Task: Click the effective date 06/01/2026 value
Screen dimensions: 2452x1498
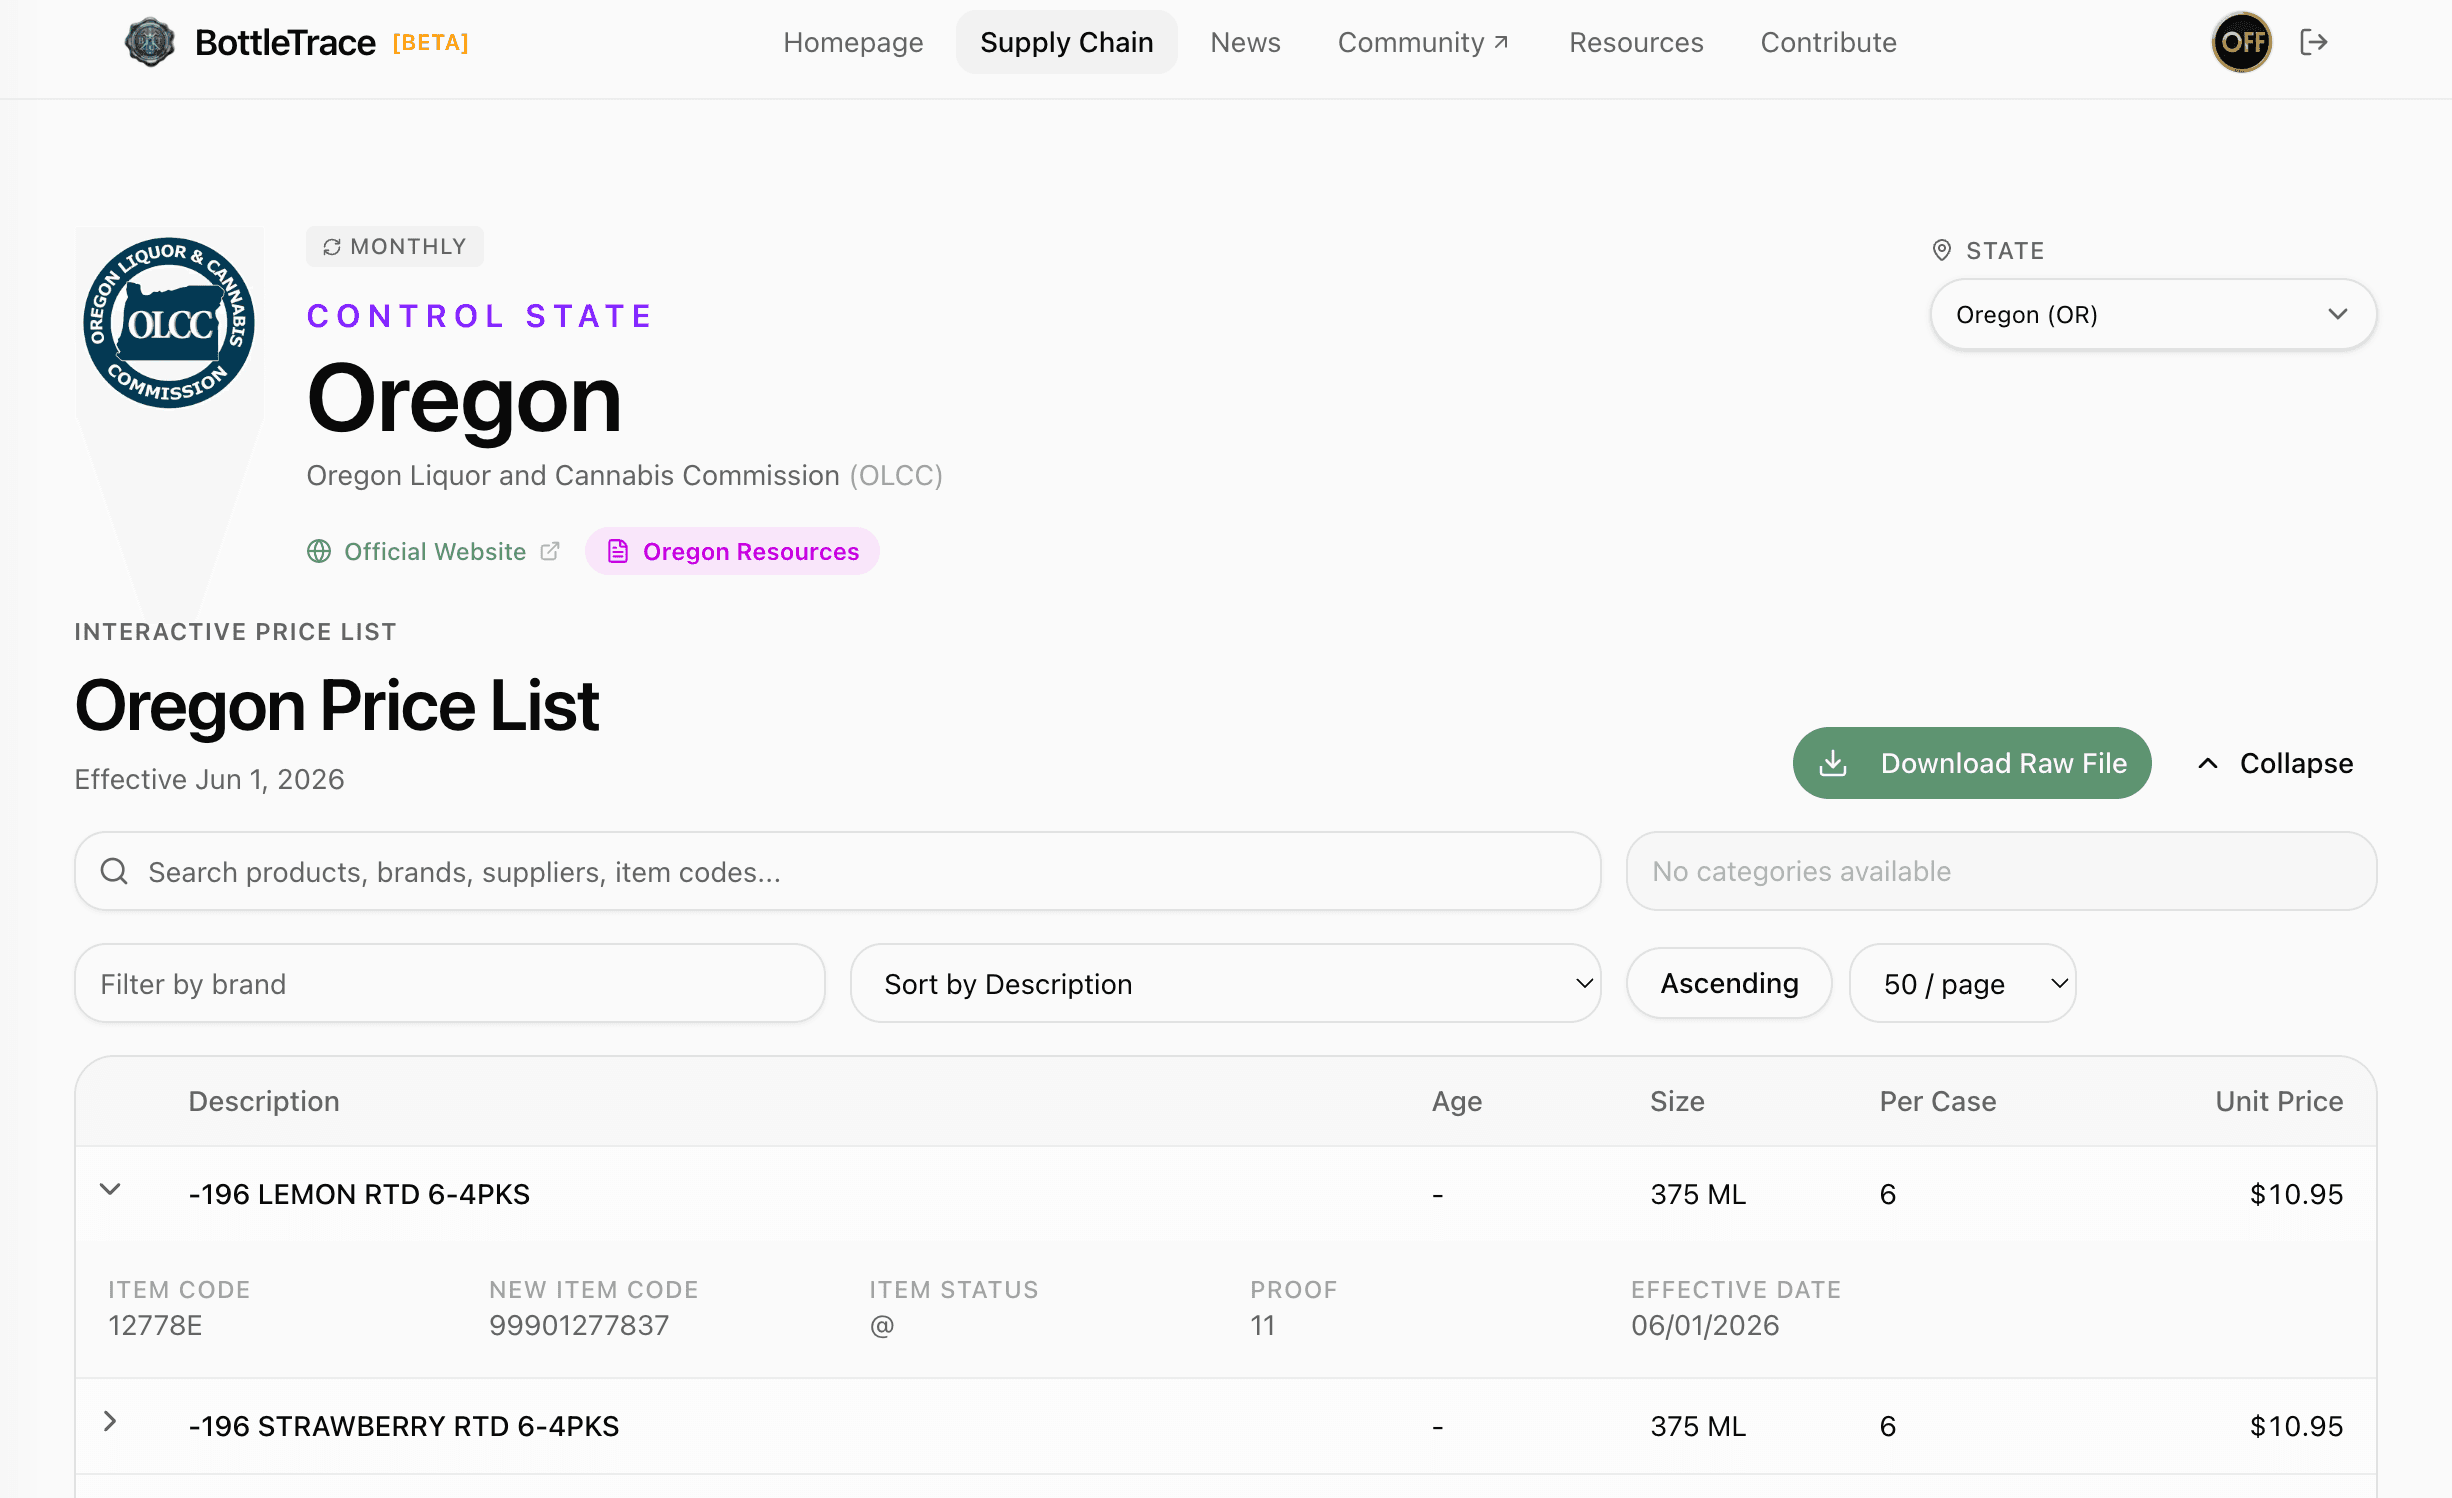Action: click(1705, 1326)
